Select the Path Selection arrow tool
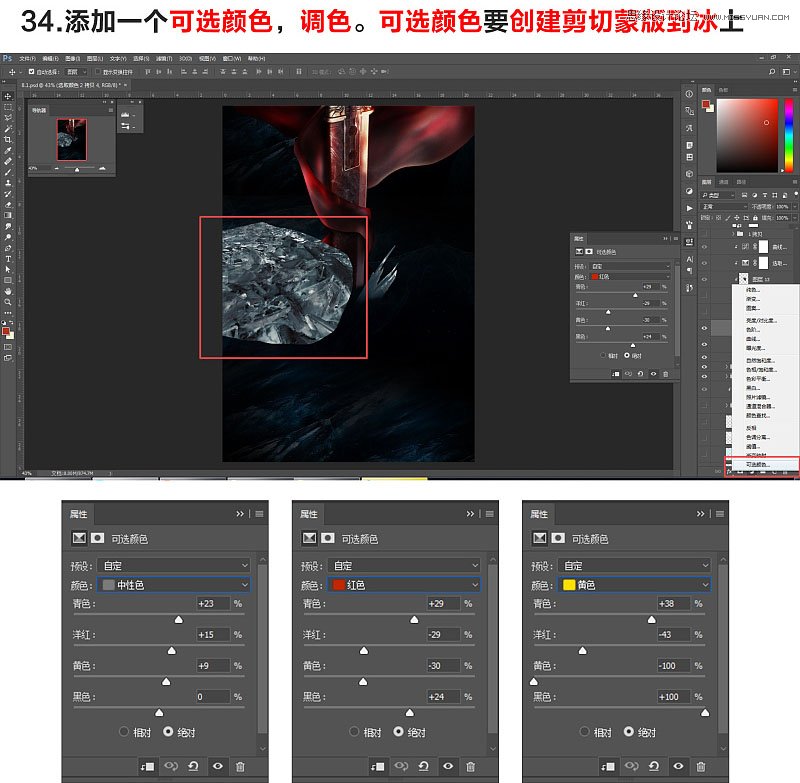 click(8, 269)
